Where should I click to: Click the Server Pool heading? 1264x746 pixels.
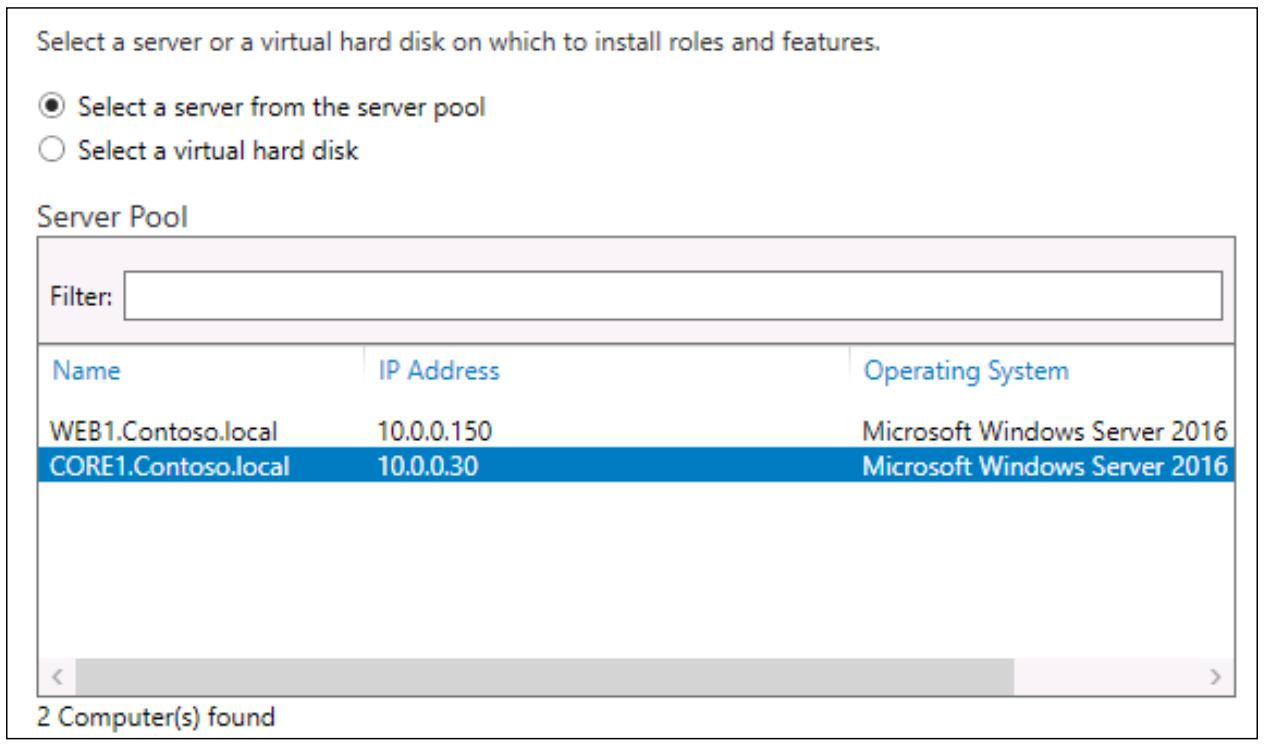pyautogui.click(x=112, y=217)
